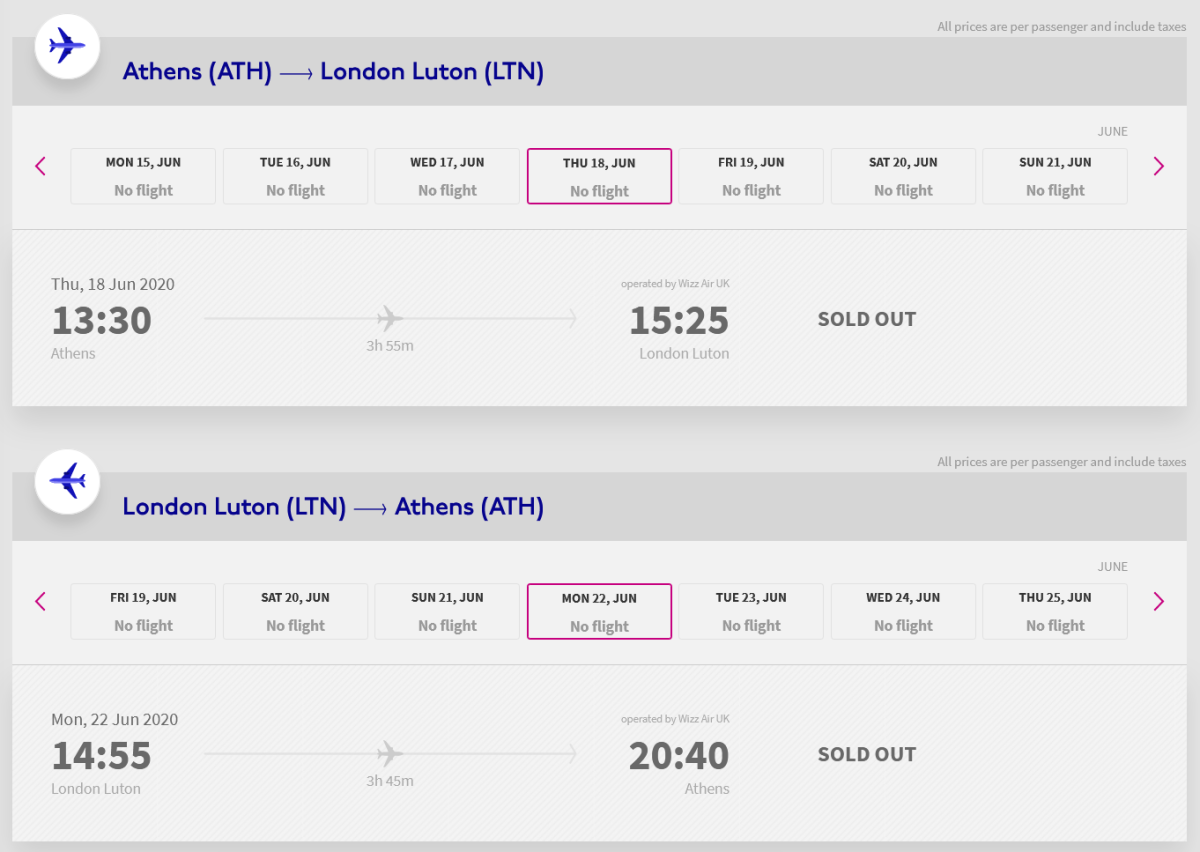
Task: Select outbound date Mon 15, Jun
Action: point(143,176)
